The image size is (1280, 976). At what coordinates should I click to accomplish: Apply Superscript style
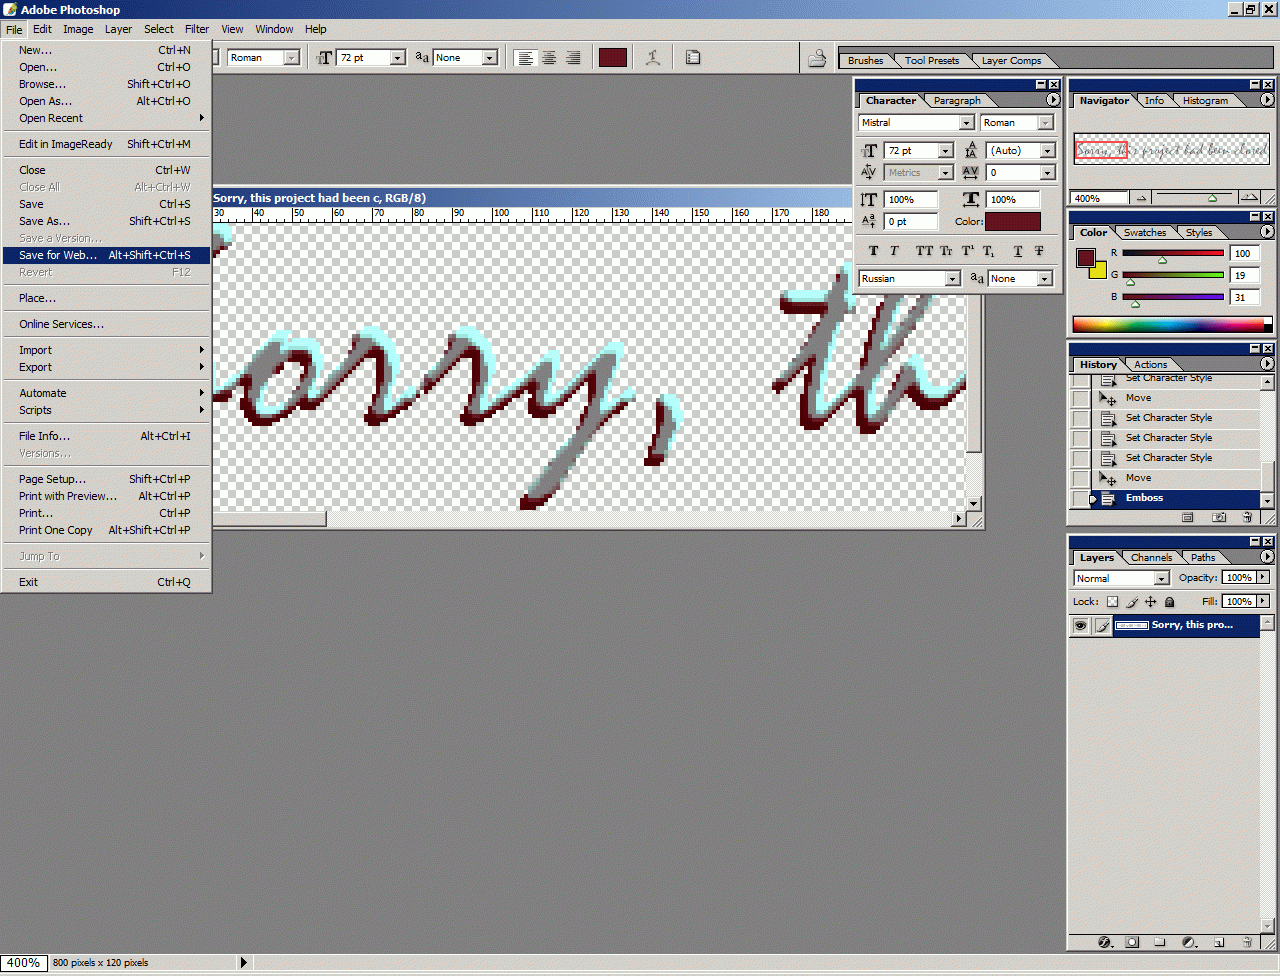[967, 251]
